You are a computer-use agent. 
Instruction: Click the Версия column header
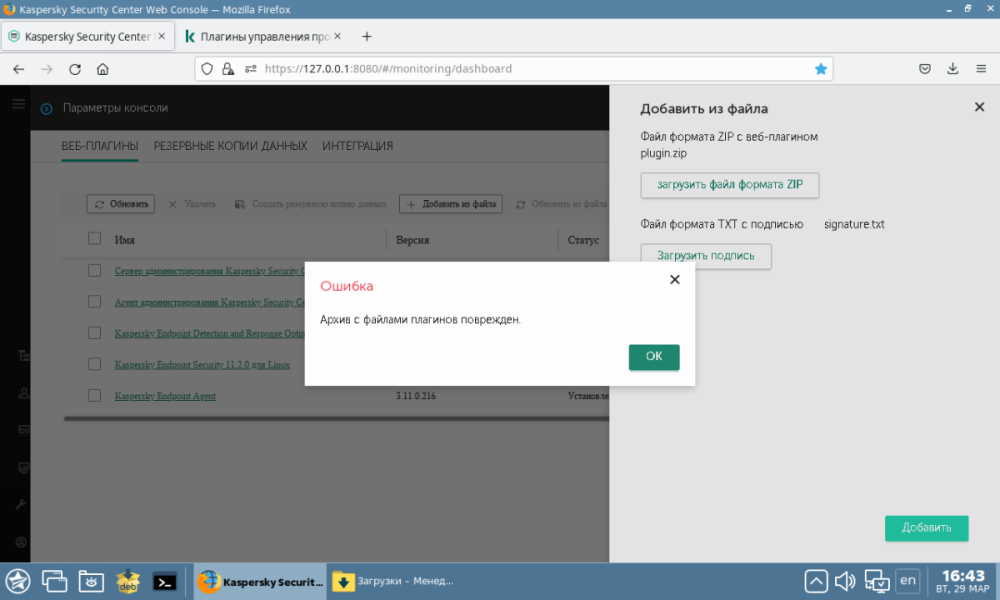412,240
